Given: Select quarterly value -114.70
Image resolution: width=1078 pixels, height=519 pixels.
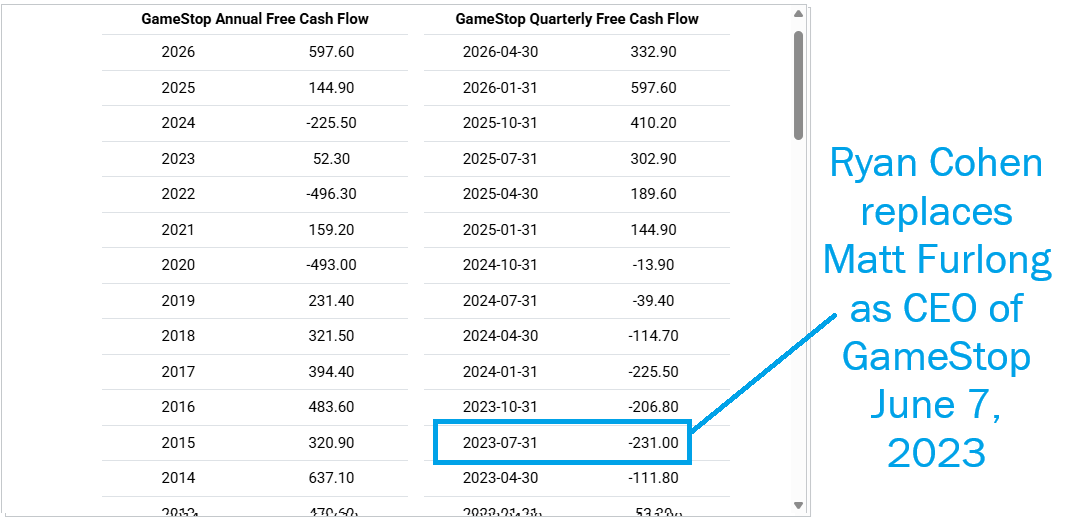Looking at the screenshot, I should point(653,336).
